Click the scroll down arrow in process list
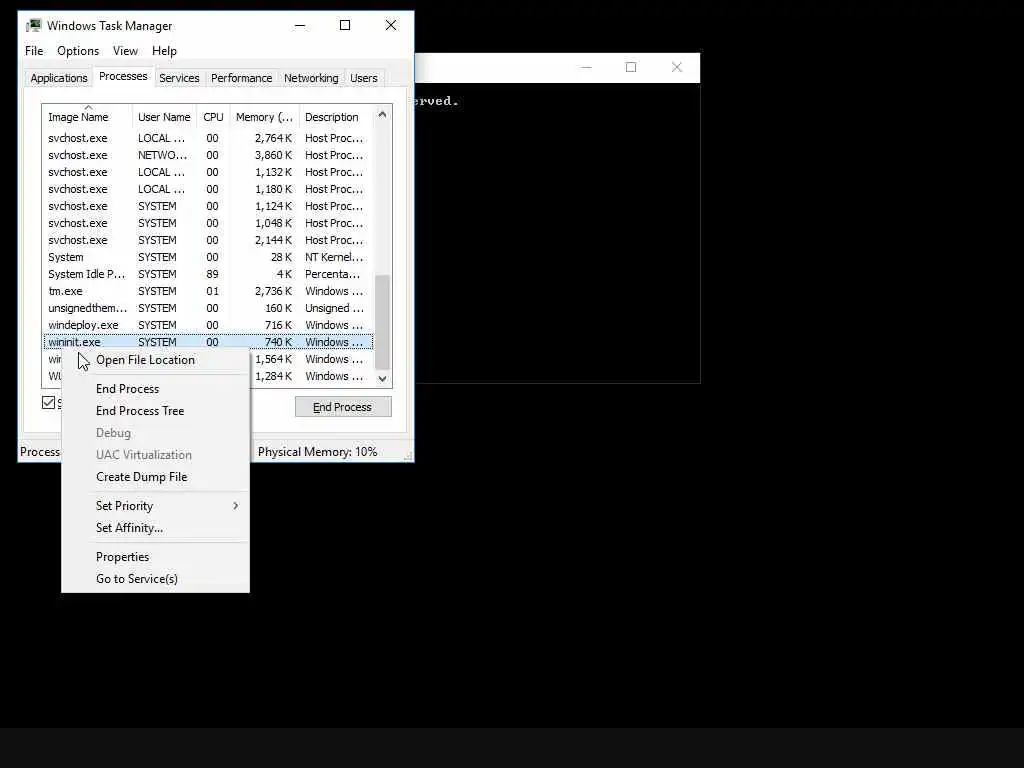This screenshot has height=768, width=1024. (383, 379)
